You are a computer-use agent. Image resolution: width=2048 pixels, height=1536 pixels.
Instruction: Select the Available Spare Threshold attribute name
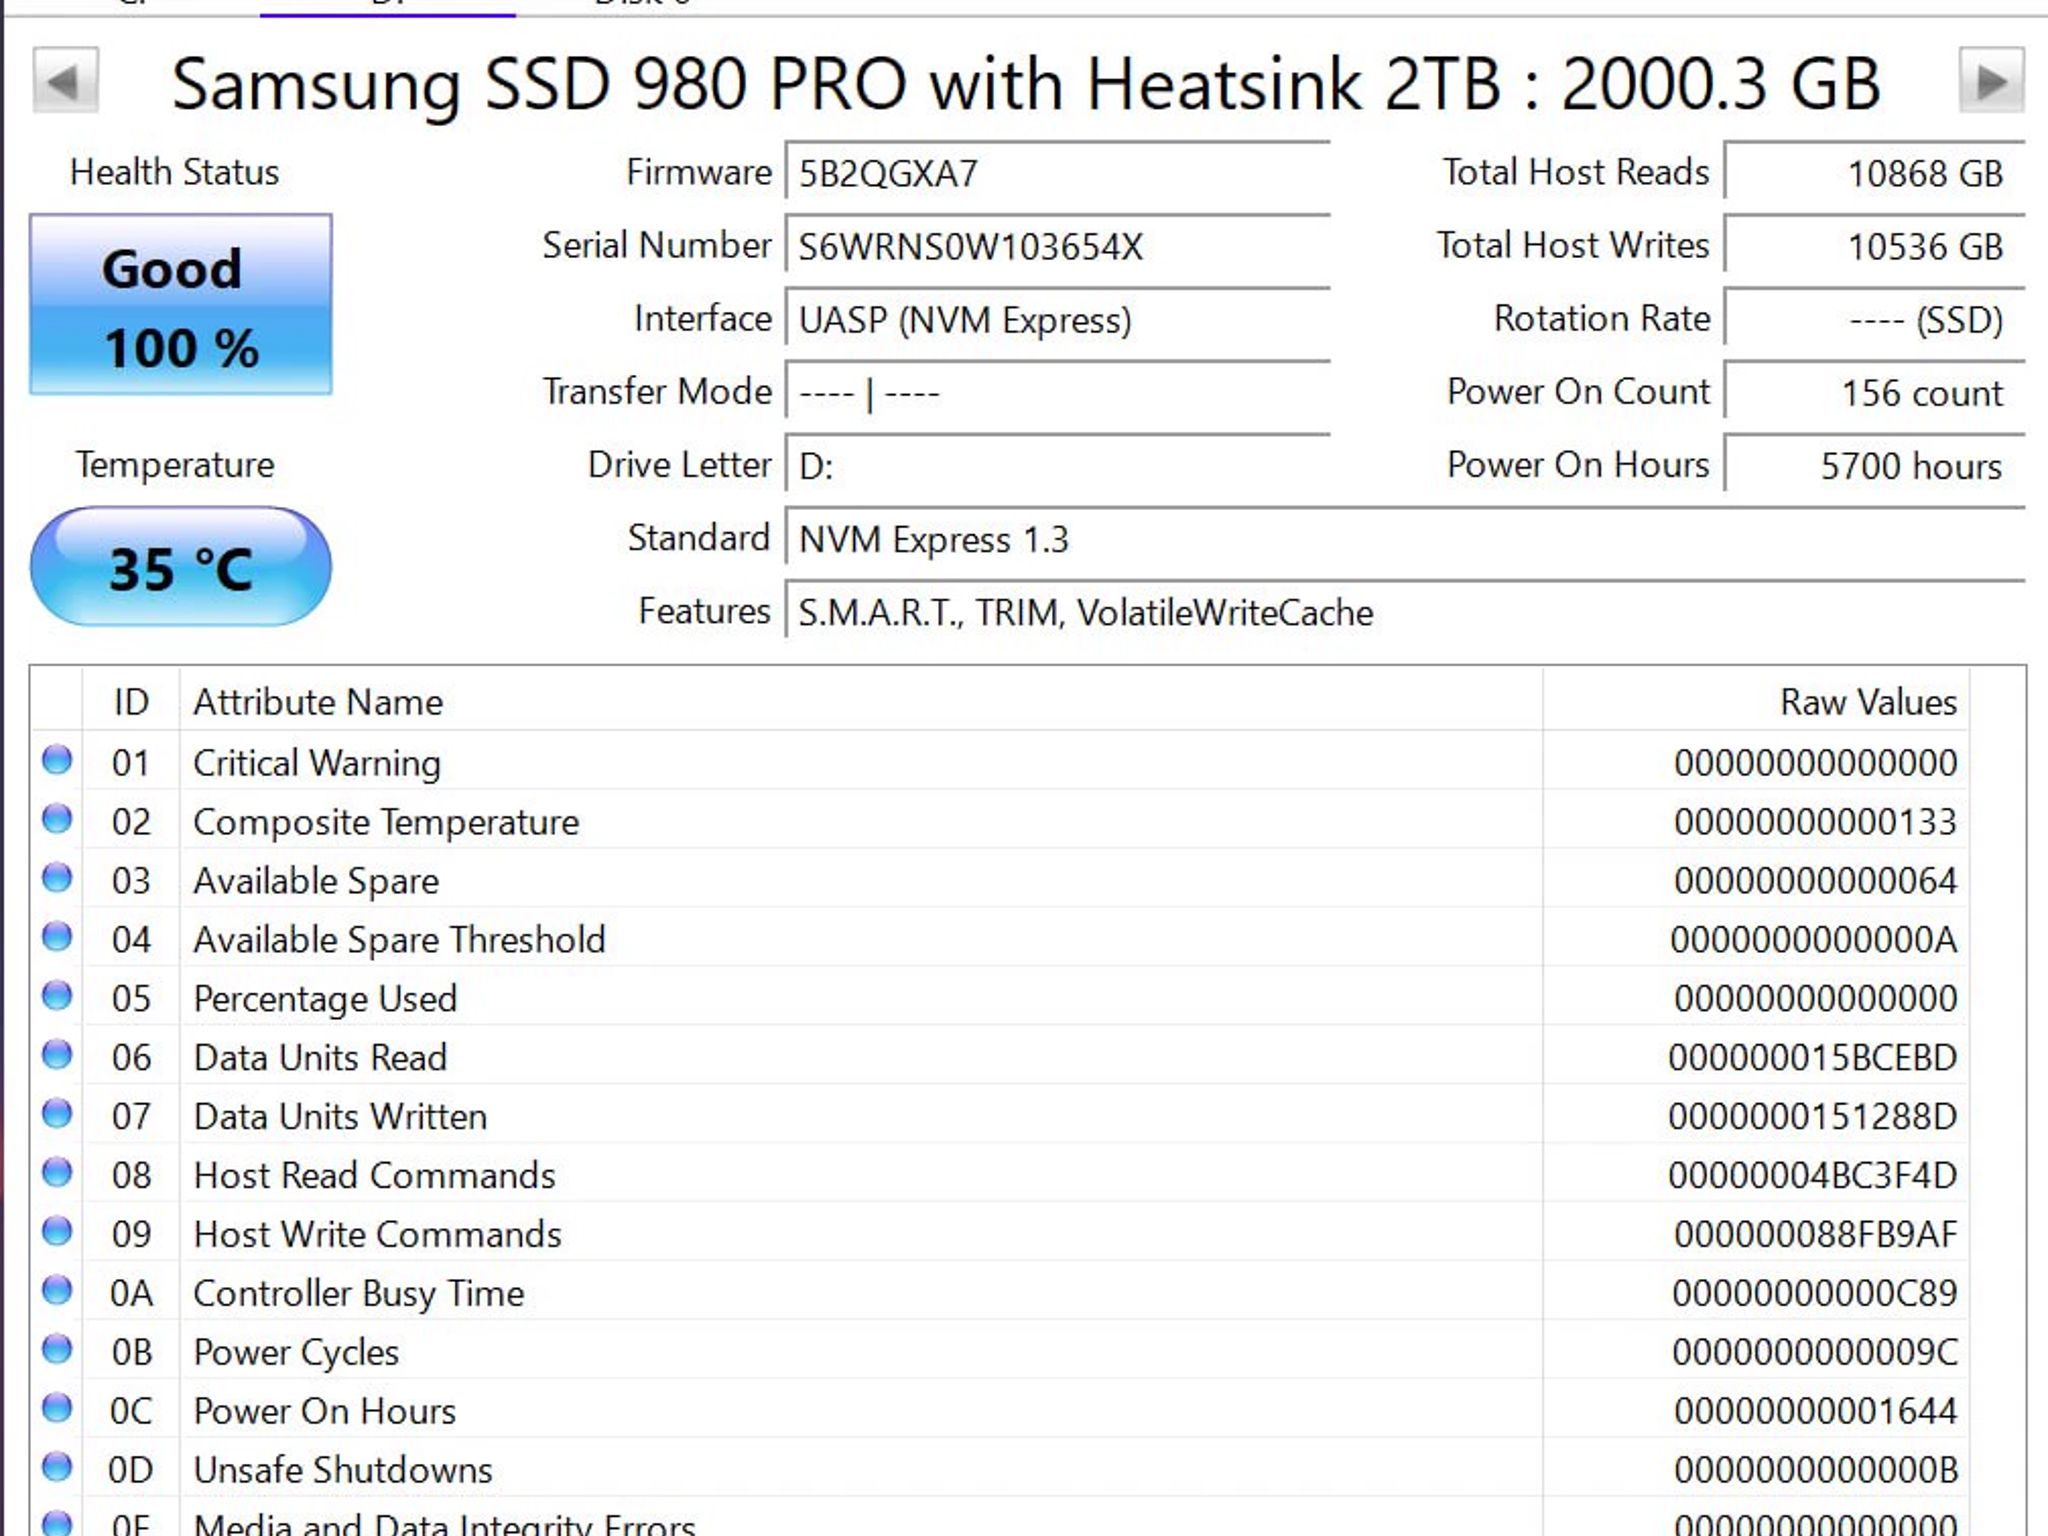tap(399, 940)
